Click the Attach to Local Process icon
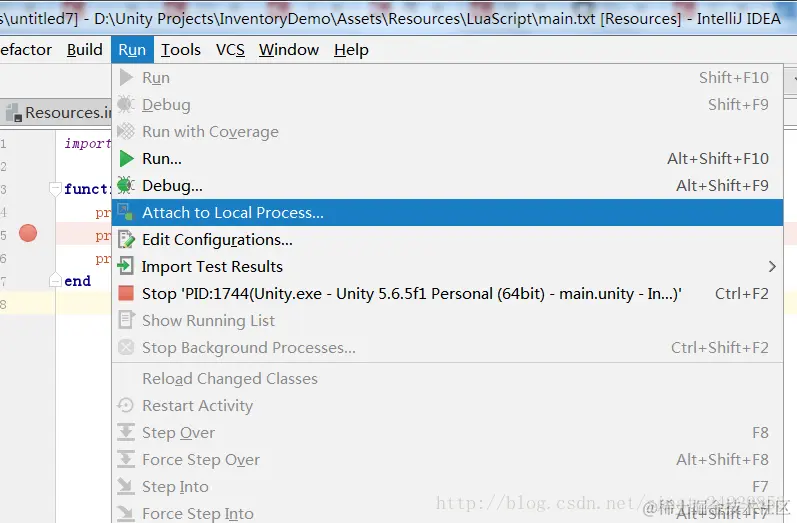The image size is (797, 523). click(126, 212)
